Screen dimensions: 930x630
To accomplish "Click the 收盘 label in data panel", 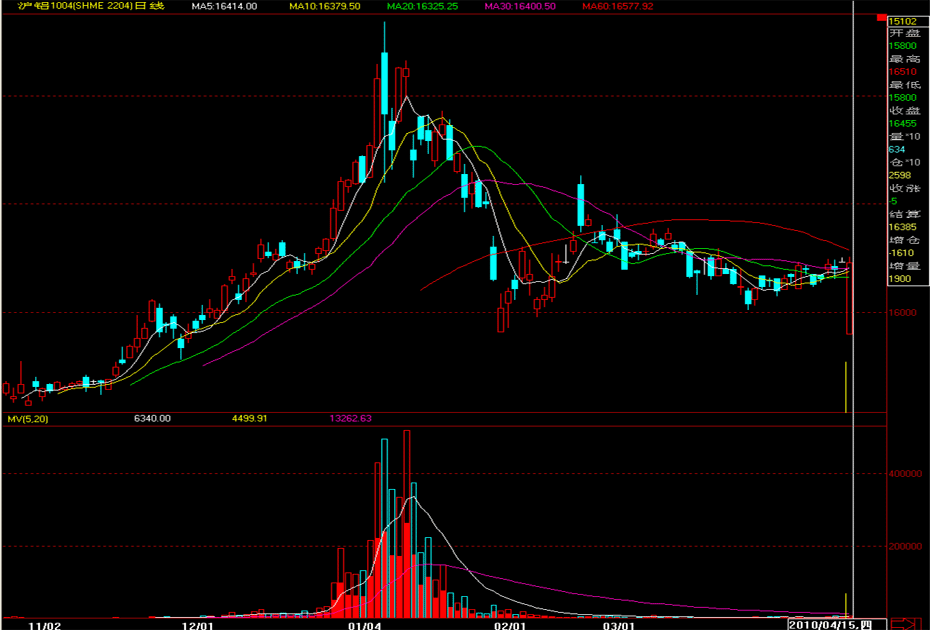I will coord(904,111).
